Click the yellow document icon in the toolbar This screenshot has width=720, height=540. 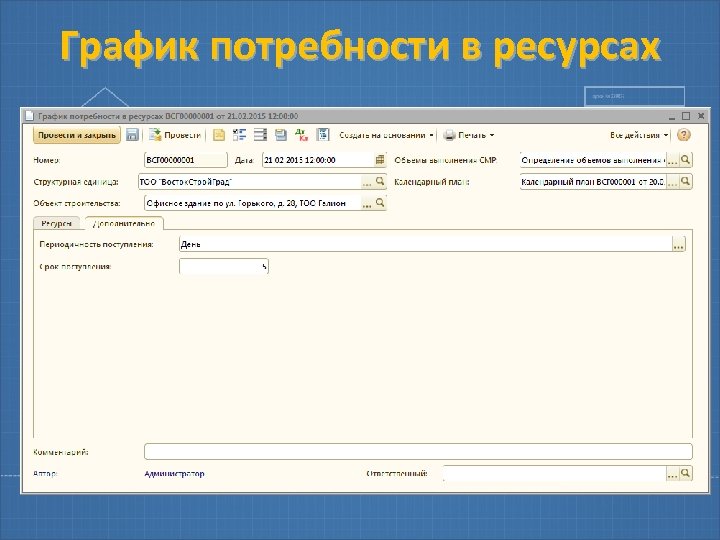click(219, 135)
